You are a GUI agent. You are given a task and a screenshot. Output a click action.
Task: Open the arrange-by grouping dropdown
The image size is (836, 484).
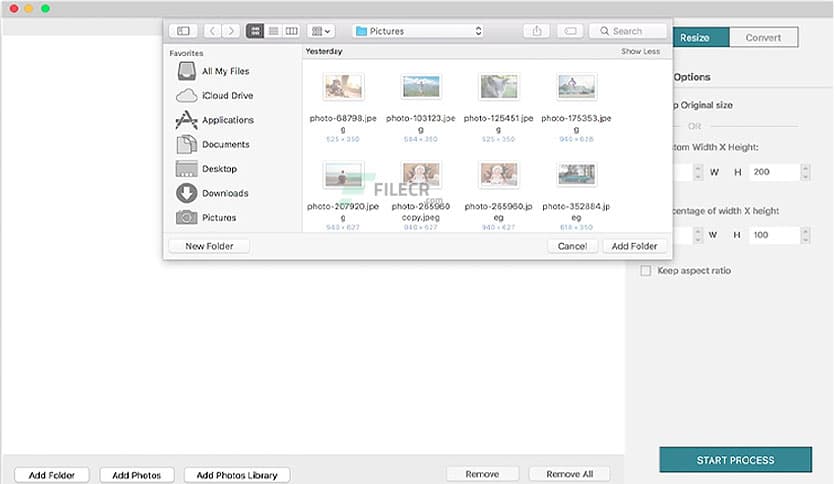320,31
